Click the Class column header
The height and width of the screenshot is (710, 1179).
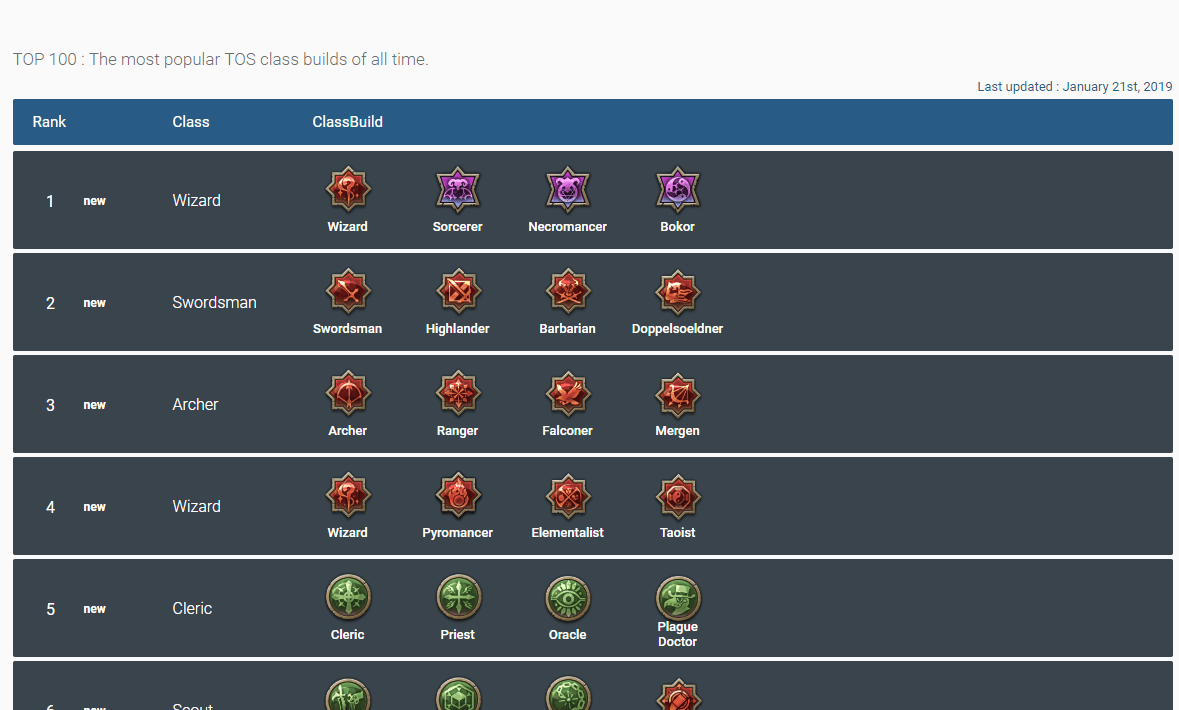pos(191,122)
